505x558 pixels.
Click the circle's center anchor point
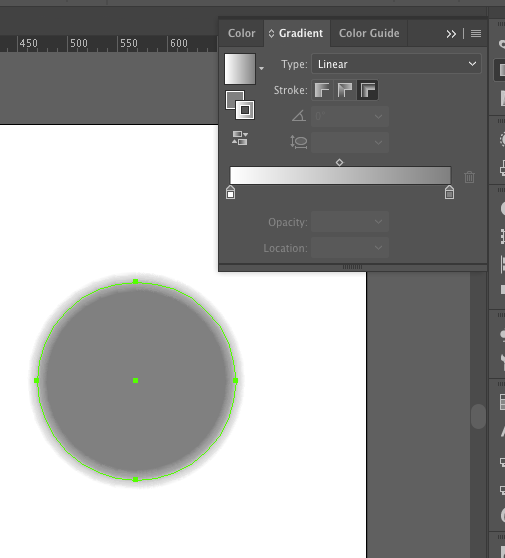click(x=136, y=381)
